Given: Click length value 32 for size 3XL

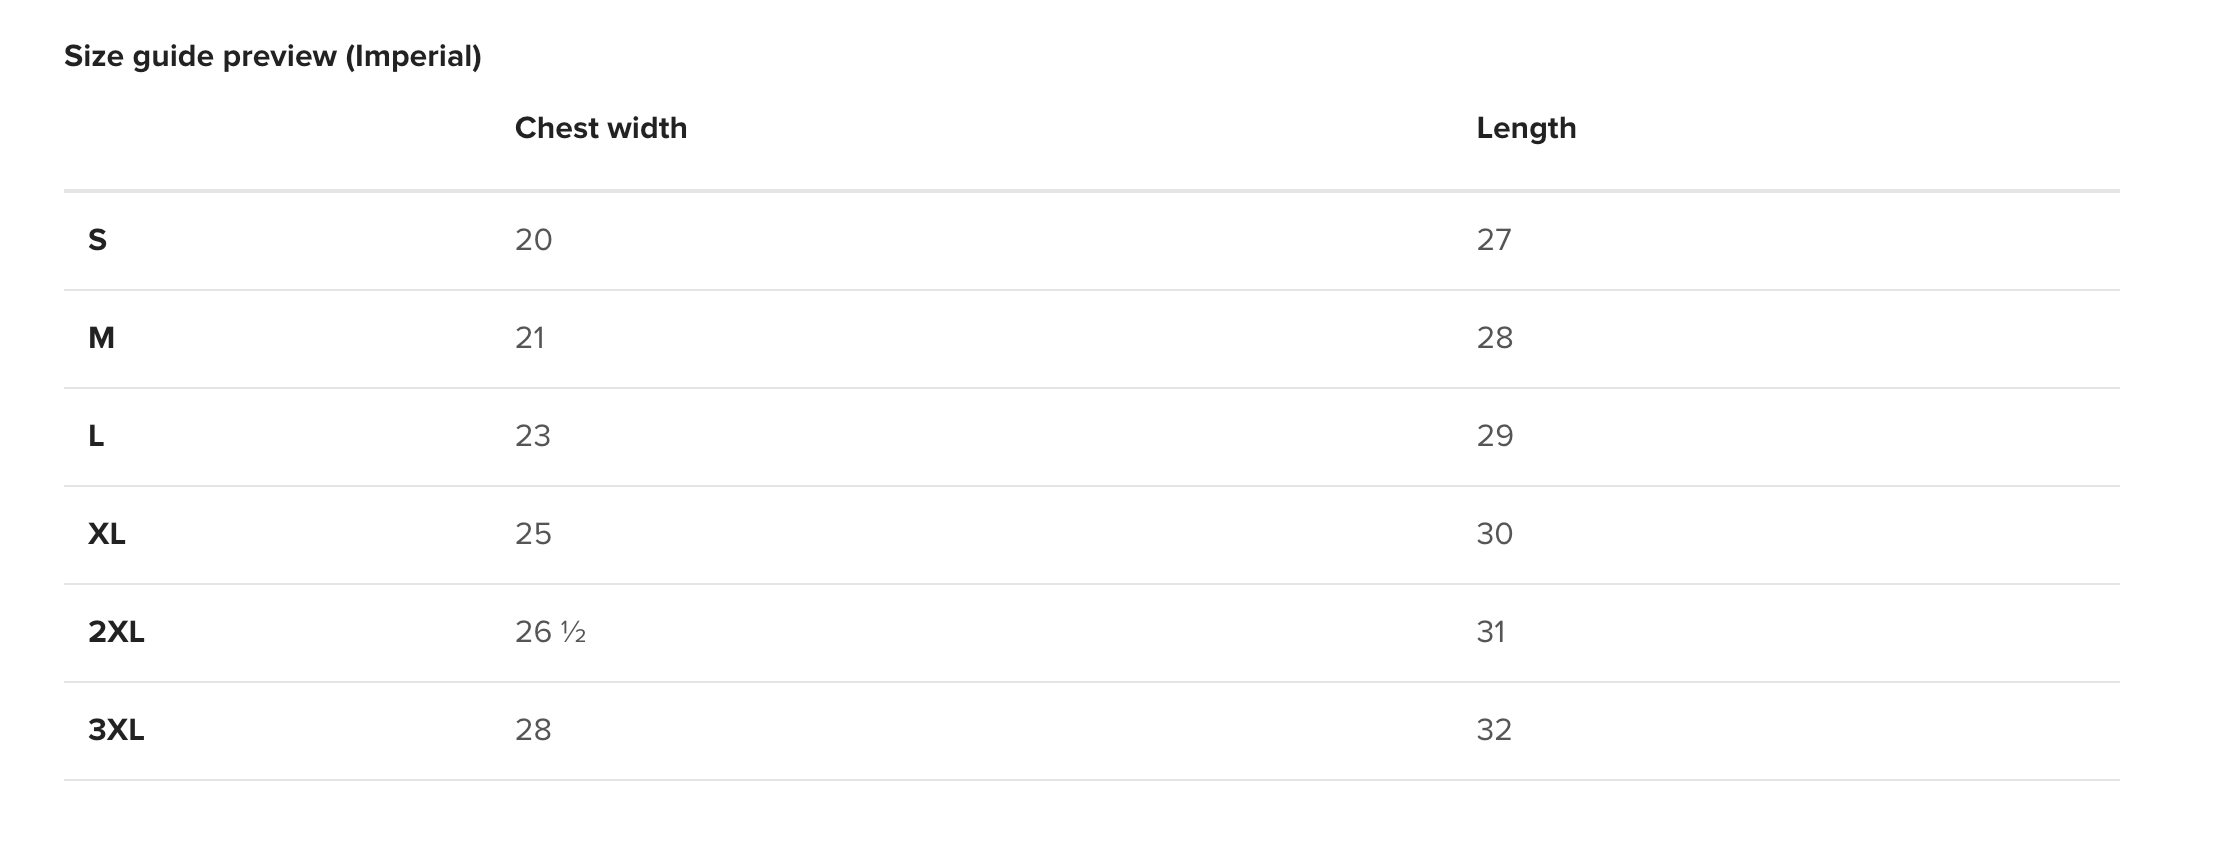Looking at the screenshot, I should (1494, 730).
